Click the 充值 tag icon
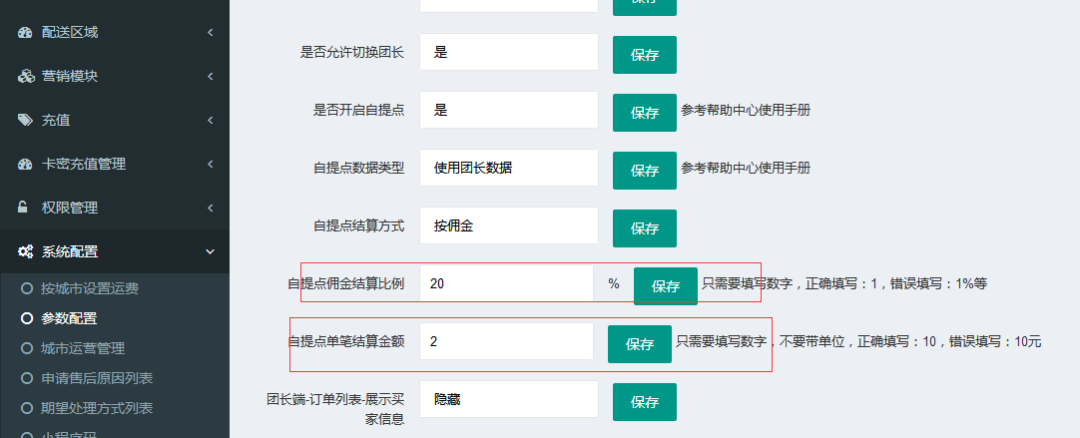 (26, 120)
